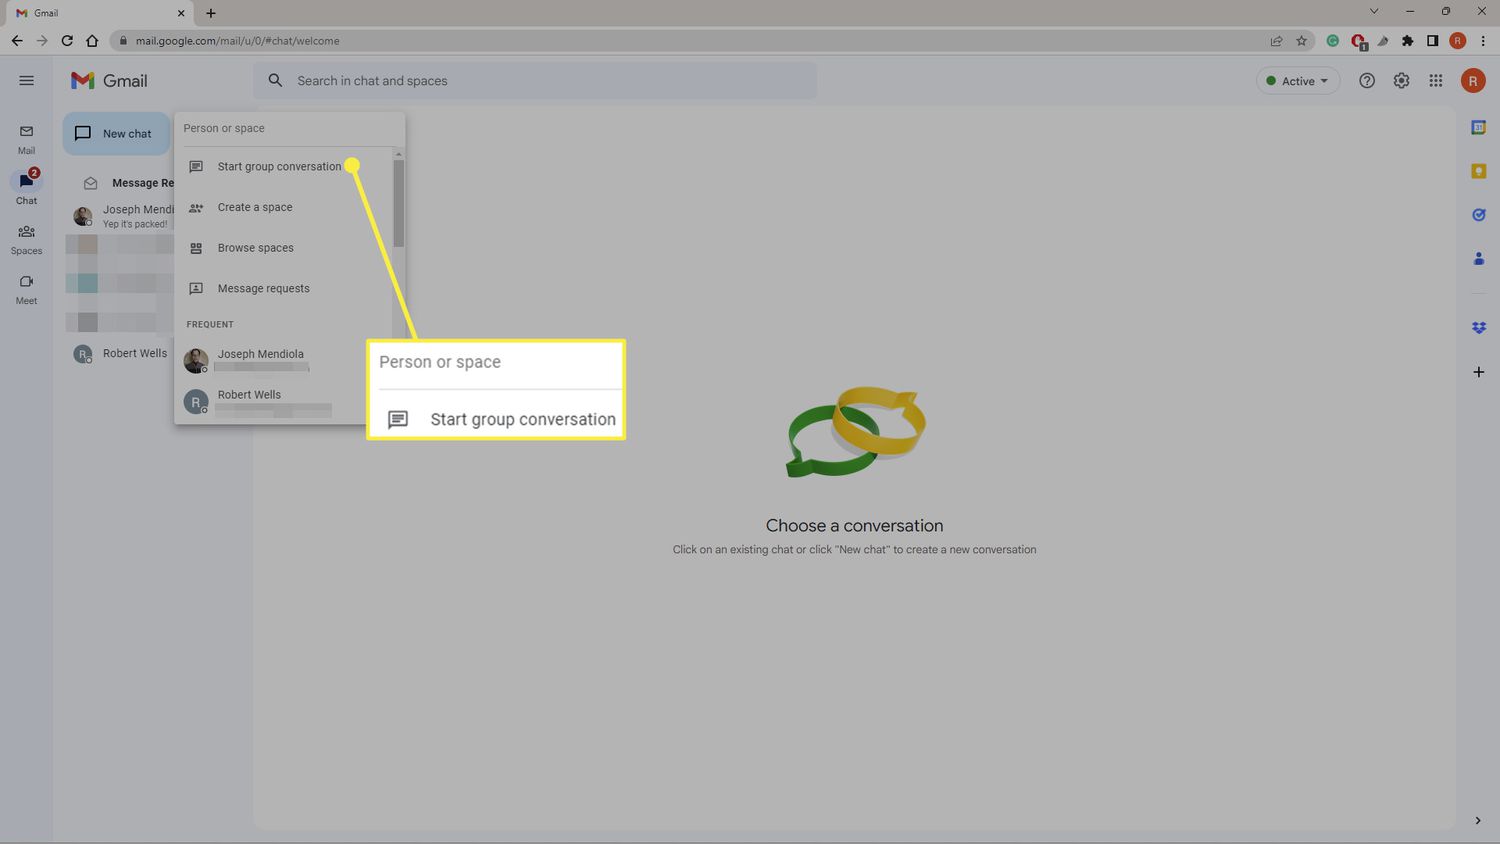Open the Robert Wells chat in the list
1500x844 pixels.
coord(120,353)
